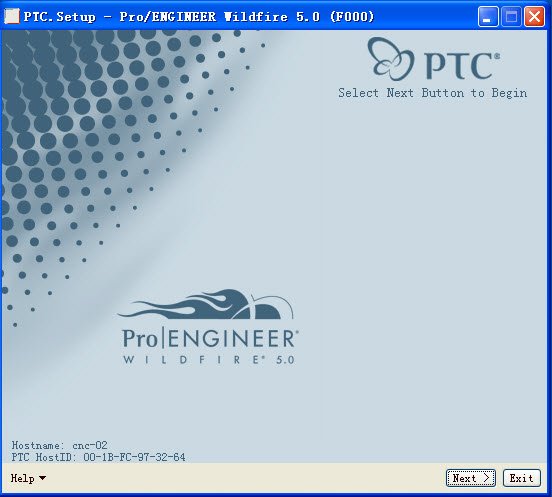Click the 'Select Next Button to Begin' text
Screen dimensions: 552x497
[432, 93]
